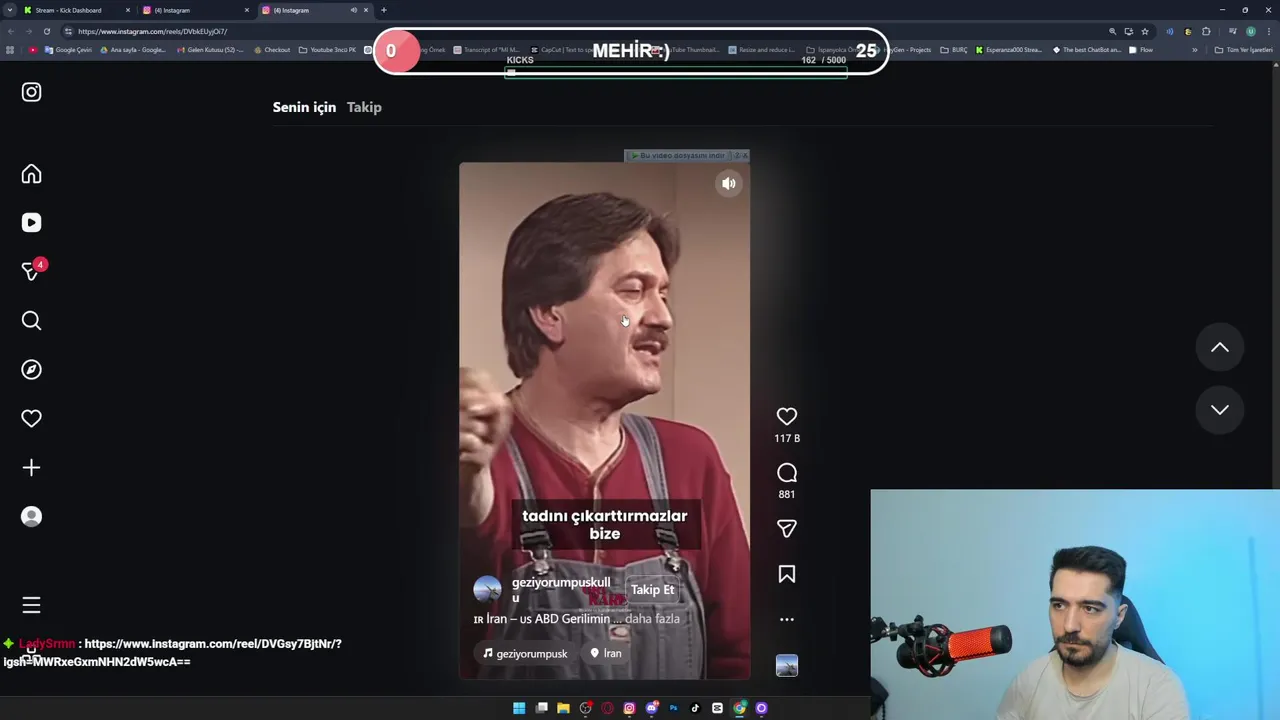Click the Instagram reel link in chat overlay

[172, 653]
